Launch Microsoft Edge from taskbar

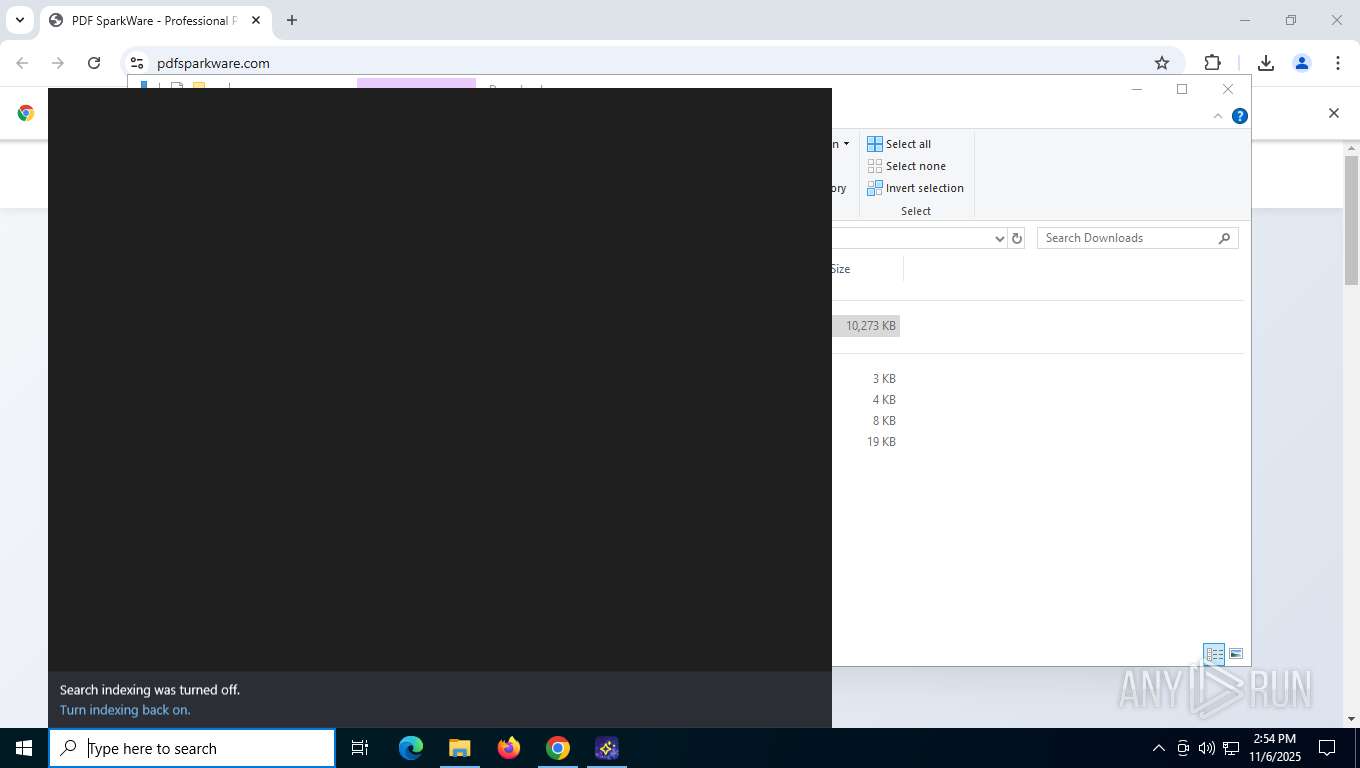[411, 748]
